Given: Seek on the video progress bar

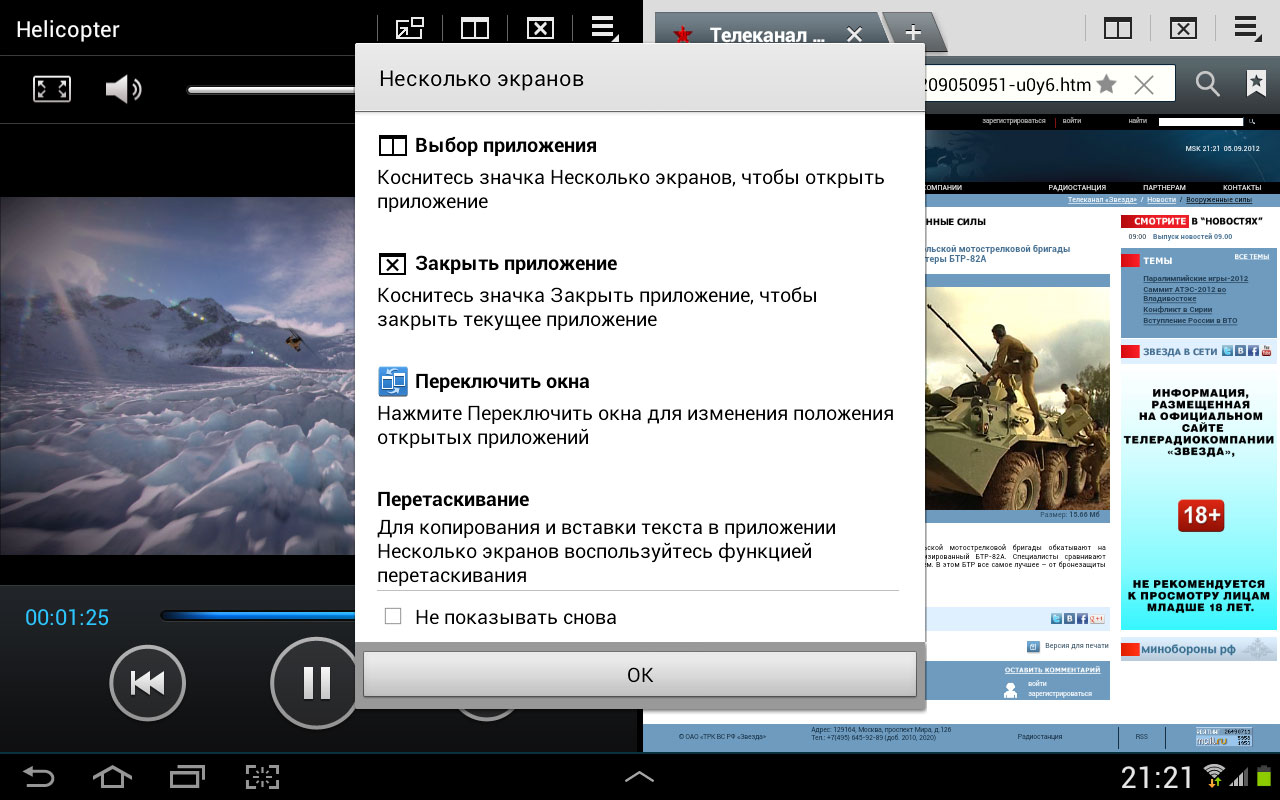Looking at the screenshot, I should tap(258, 616).
